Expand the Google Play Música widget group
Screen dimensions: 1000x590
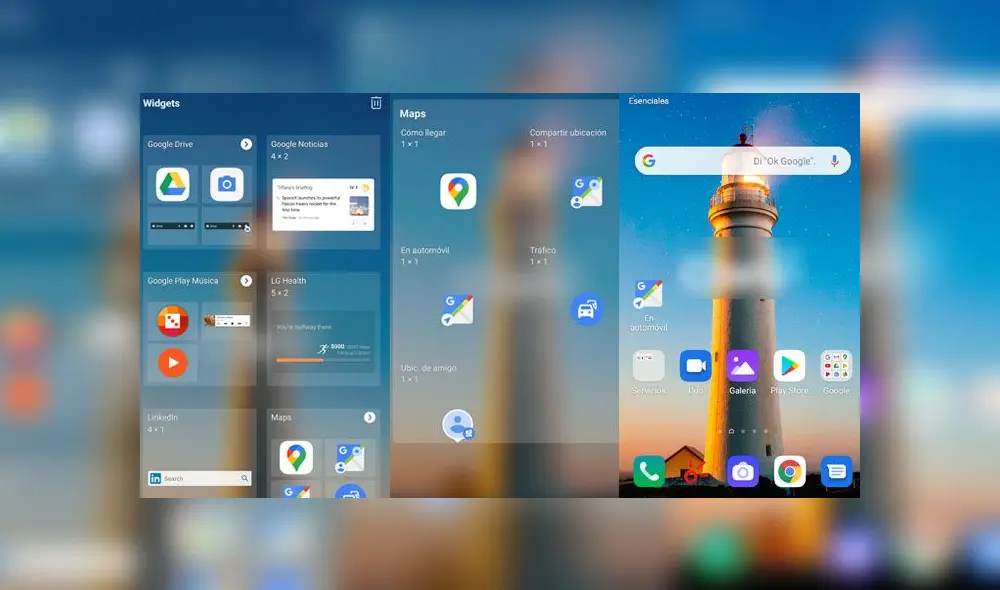pyautogui.click(x=246, y=281)
